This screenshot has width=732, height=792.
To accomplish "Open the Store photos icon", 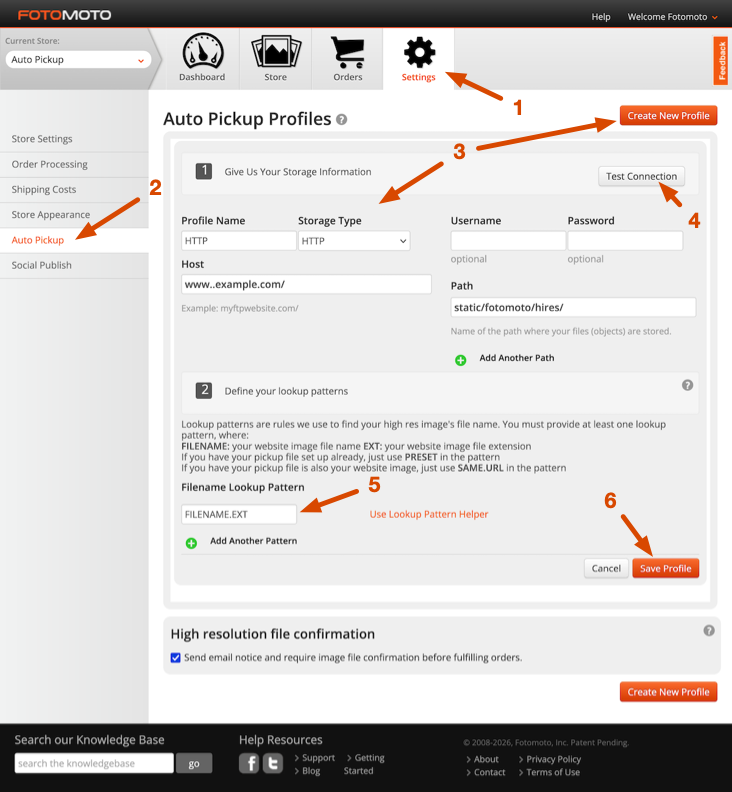I will click(276, 52).
